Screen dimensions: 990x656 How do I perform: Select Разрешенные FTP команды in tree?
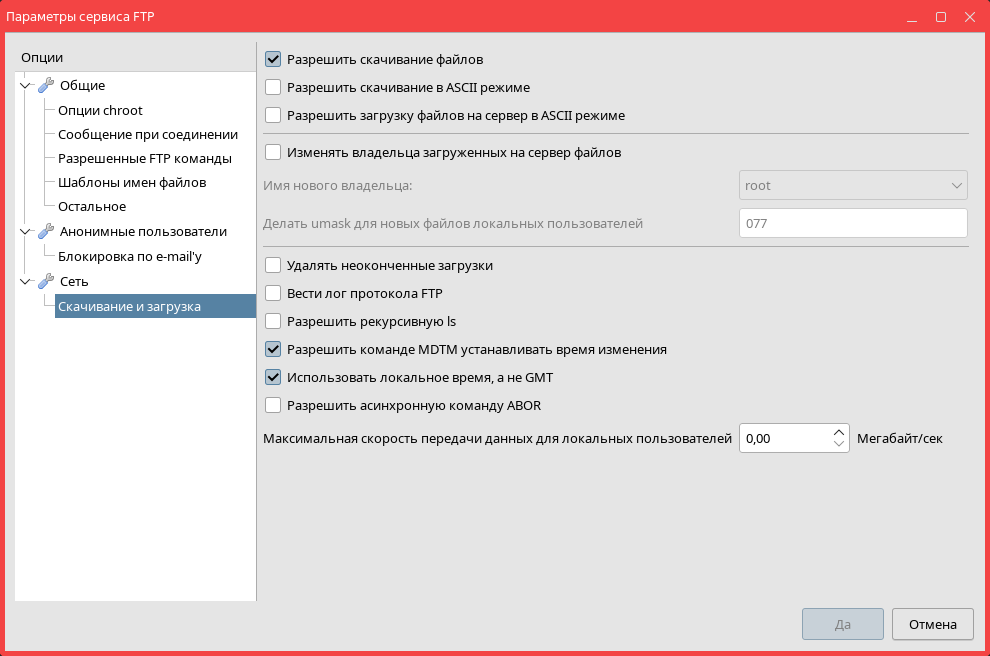(x=145, y=159)
